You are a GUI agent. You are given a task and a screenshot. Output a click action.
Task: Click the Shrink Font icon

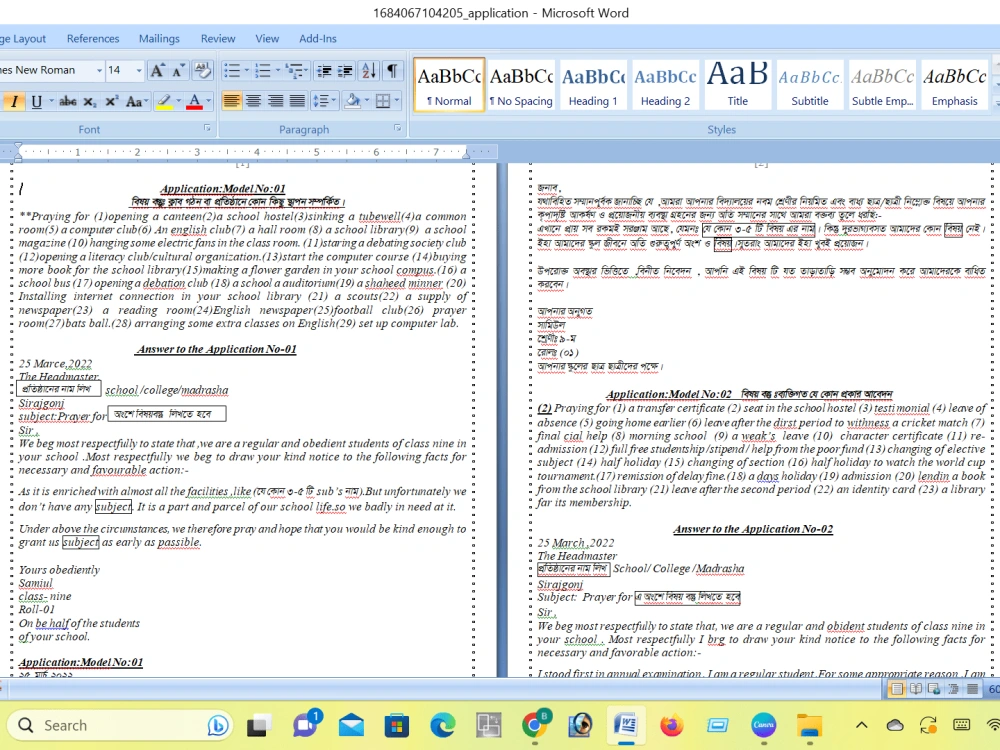(x=178, y=70)
